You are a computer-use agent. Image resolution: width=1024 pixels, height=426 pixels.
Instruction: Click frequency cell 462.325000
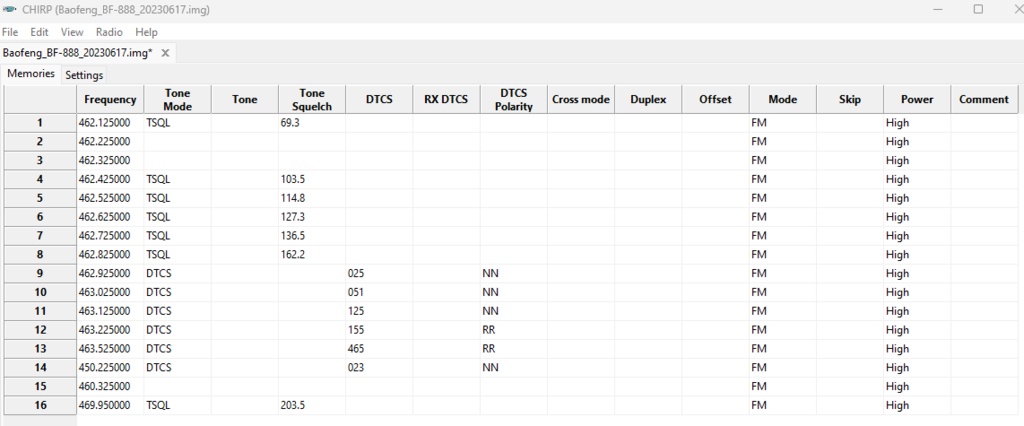(110, 160)
